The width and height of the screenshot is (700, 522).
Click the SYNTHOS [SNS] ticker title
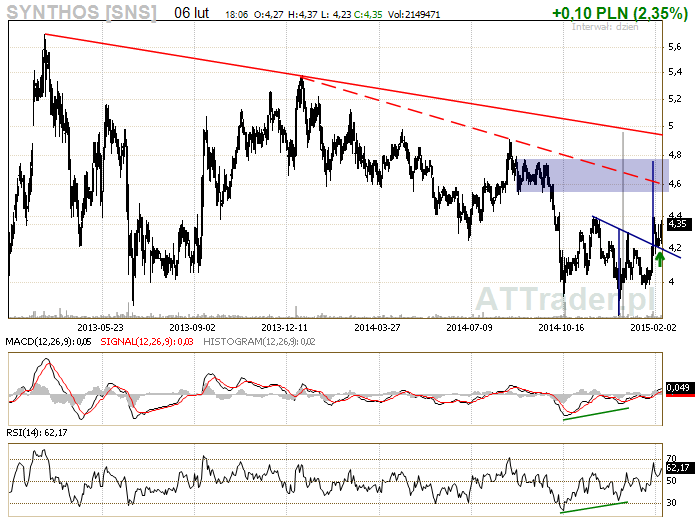82,12
